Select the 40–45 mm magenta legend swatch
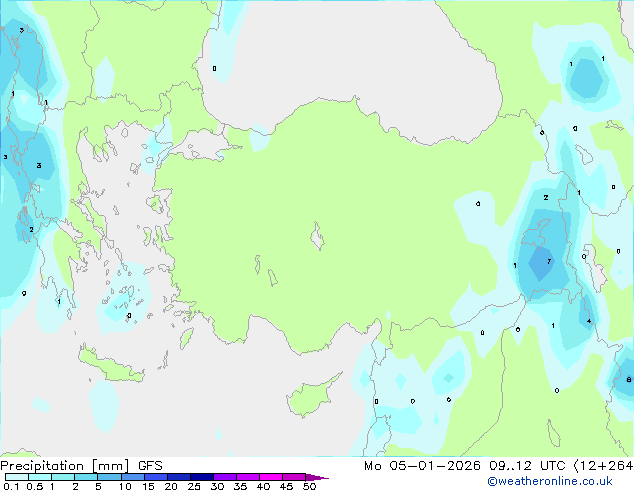Image resolution: width=634 pixels, height=490 pixels. [271, 477]
